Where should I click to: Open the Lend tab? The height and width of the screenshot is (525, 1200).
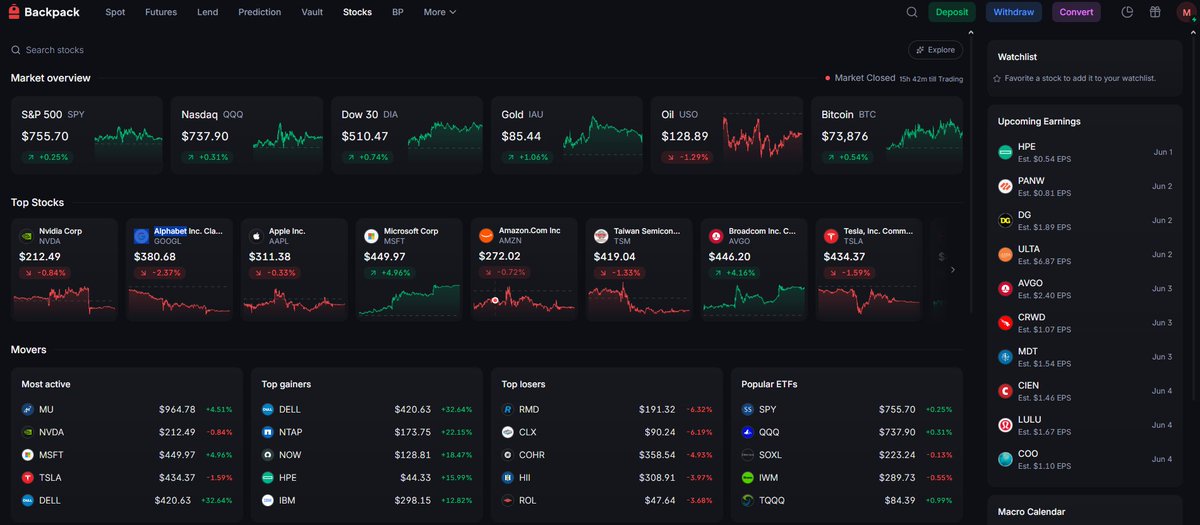207,12
